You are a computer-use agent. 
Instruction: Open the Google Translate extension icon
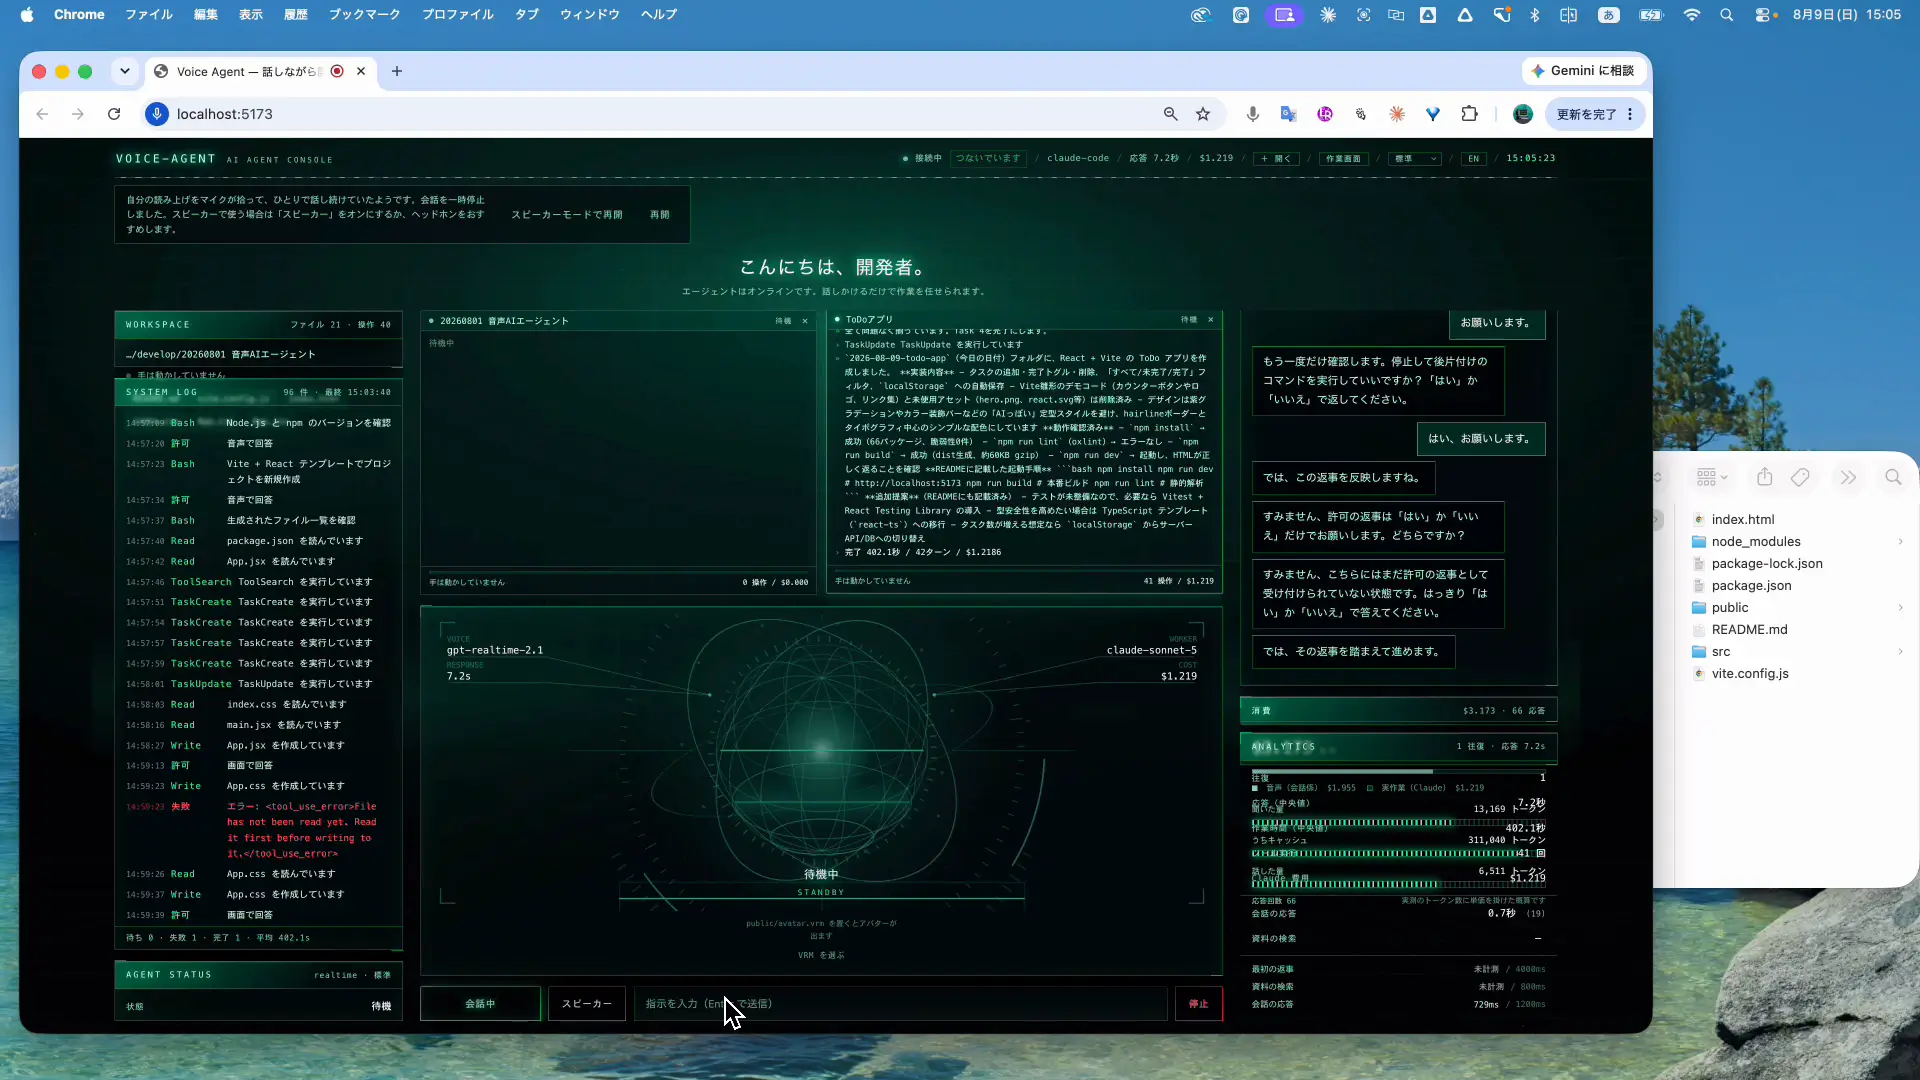click(1288, 114)
